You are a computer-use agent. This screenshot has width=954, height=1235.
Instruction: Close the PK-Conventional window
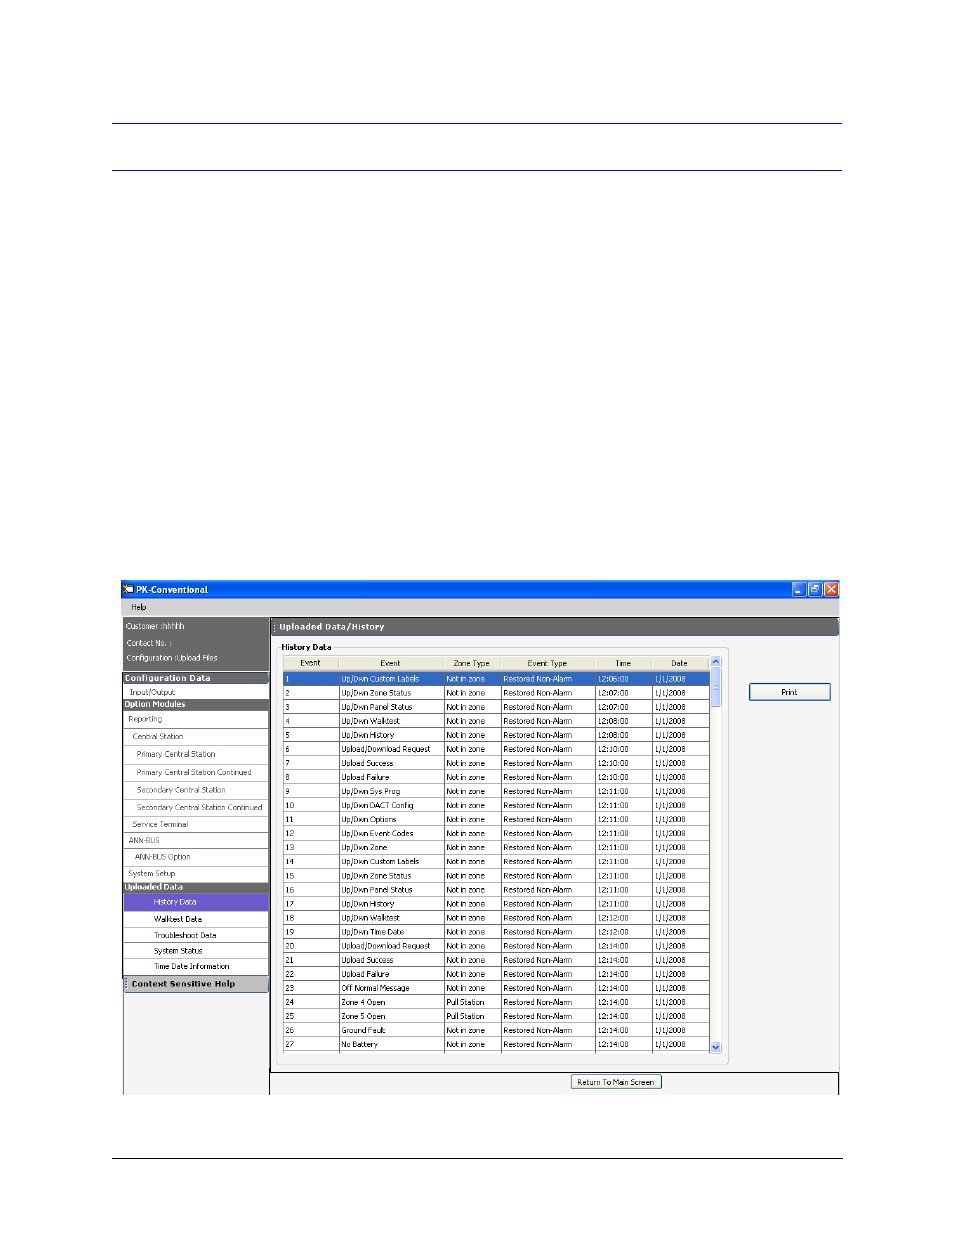(x=831, y=589)
